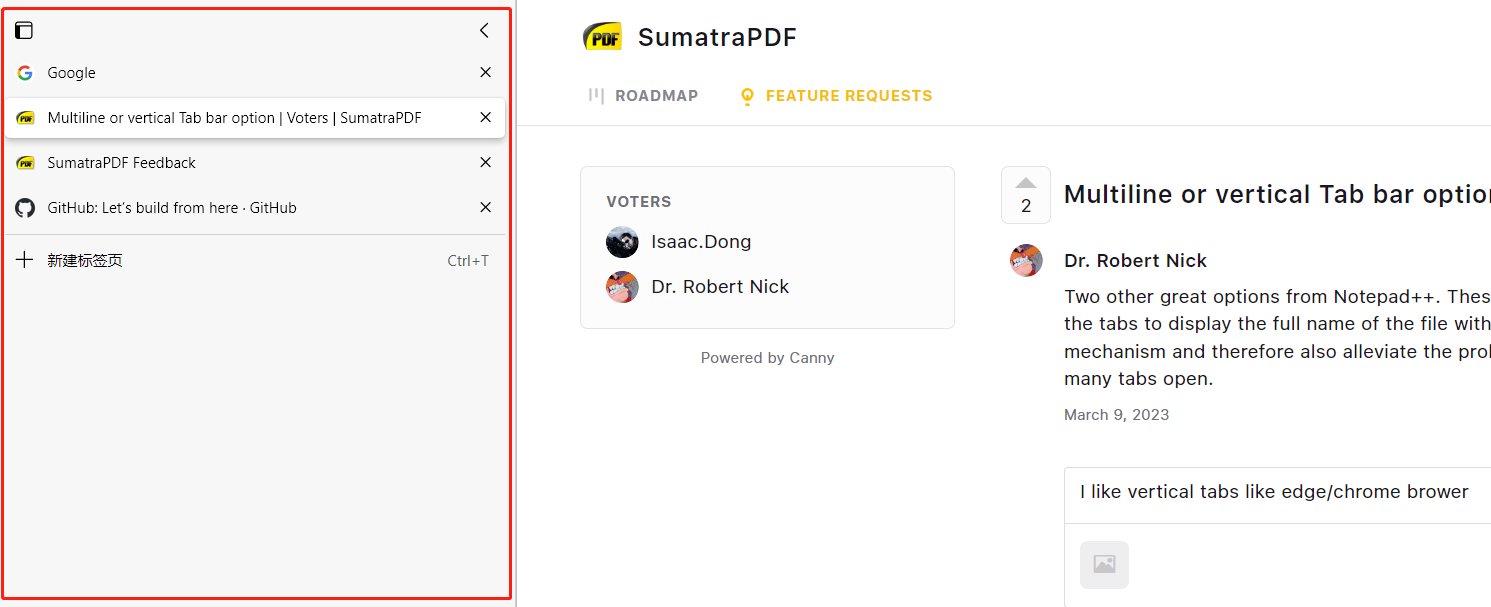Collapse the vertical tabs pane
Screen dimensions: 1491x607
(x=485, y=30)
